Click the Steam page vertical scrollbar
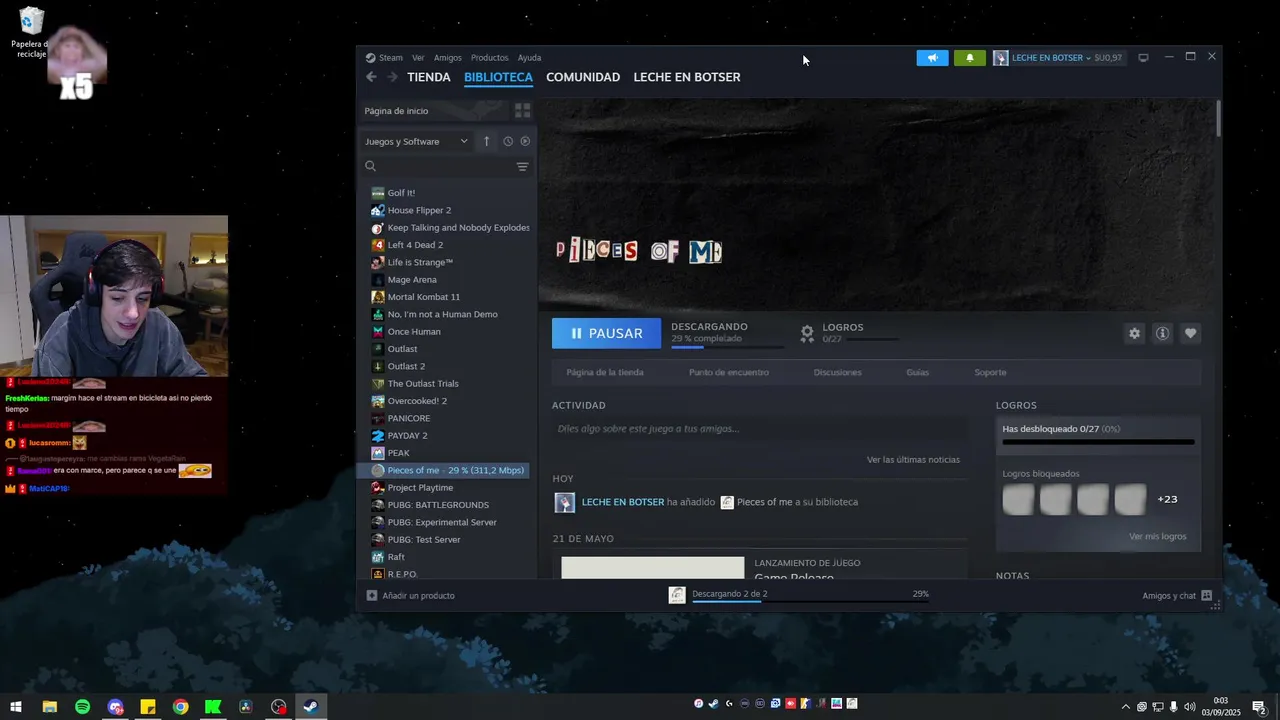 point(1218,119)
